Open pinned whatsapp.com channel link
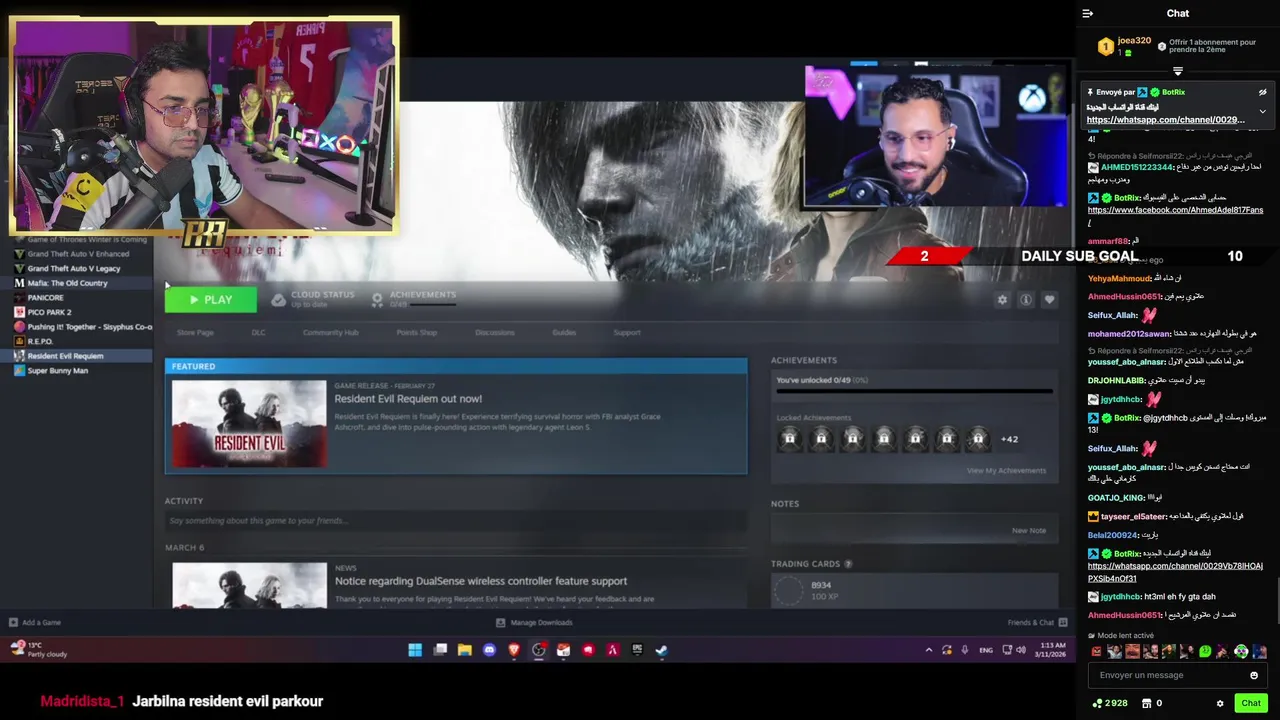The image size is (1280, 720). click(x=1166, y=120)
